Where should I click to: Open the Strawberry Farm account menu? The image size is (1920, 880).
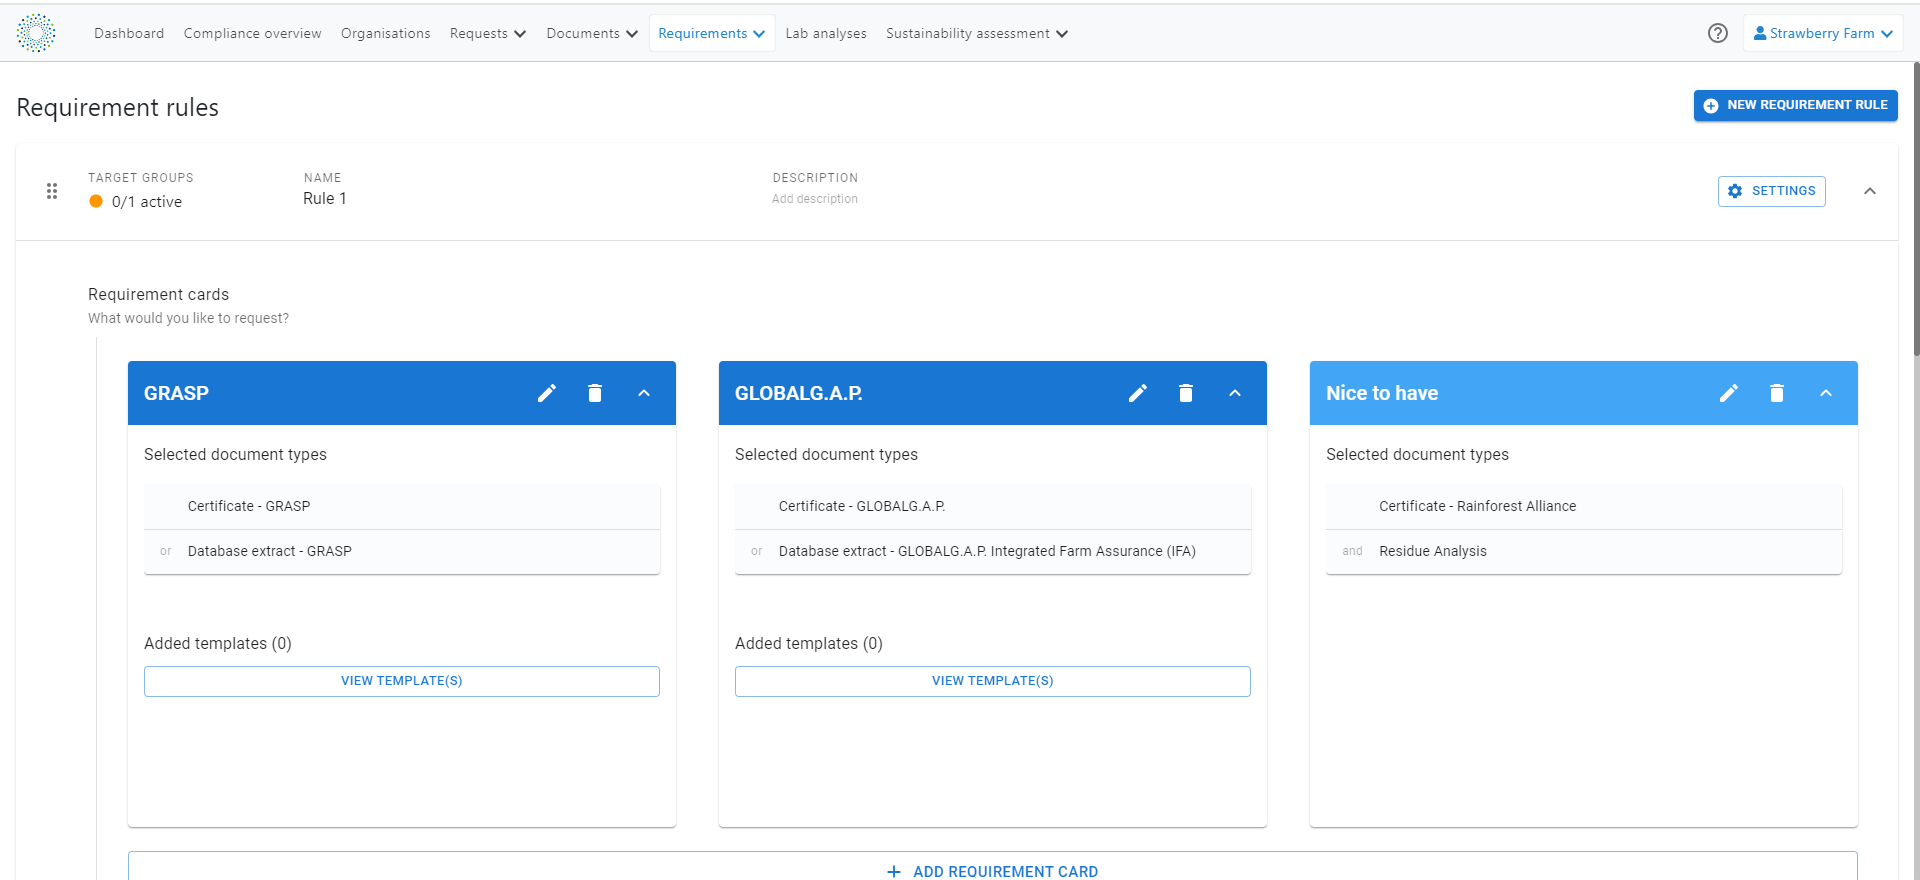1823,33
